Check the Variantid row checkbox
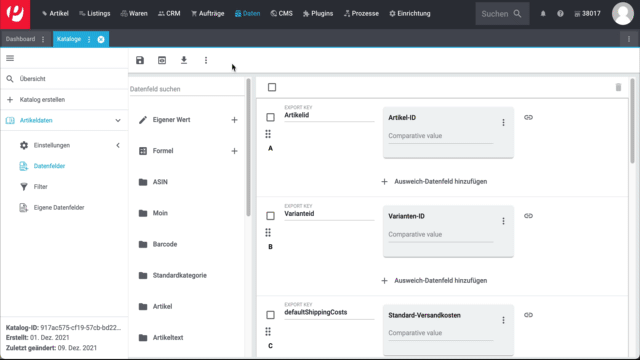Image resolution: width=640 pixels, height=360 pixels. [x=270, y=216]
